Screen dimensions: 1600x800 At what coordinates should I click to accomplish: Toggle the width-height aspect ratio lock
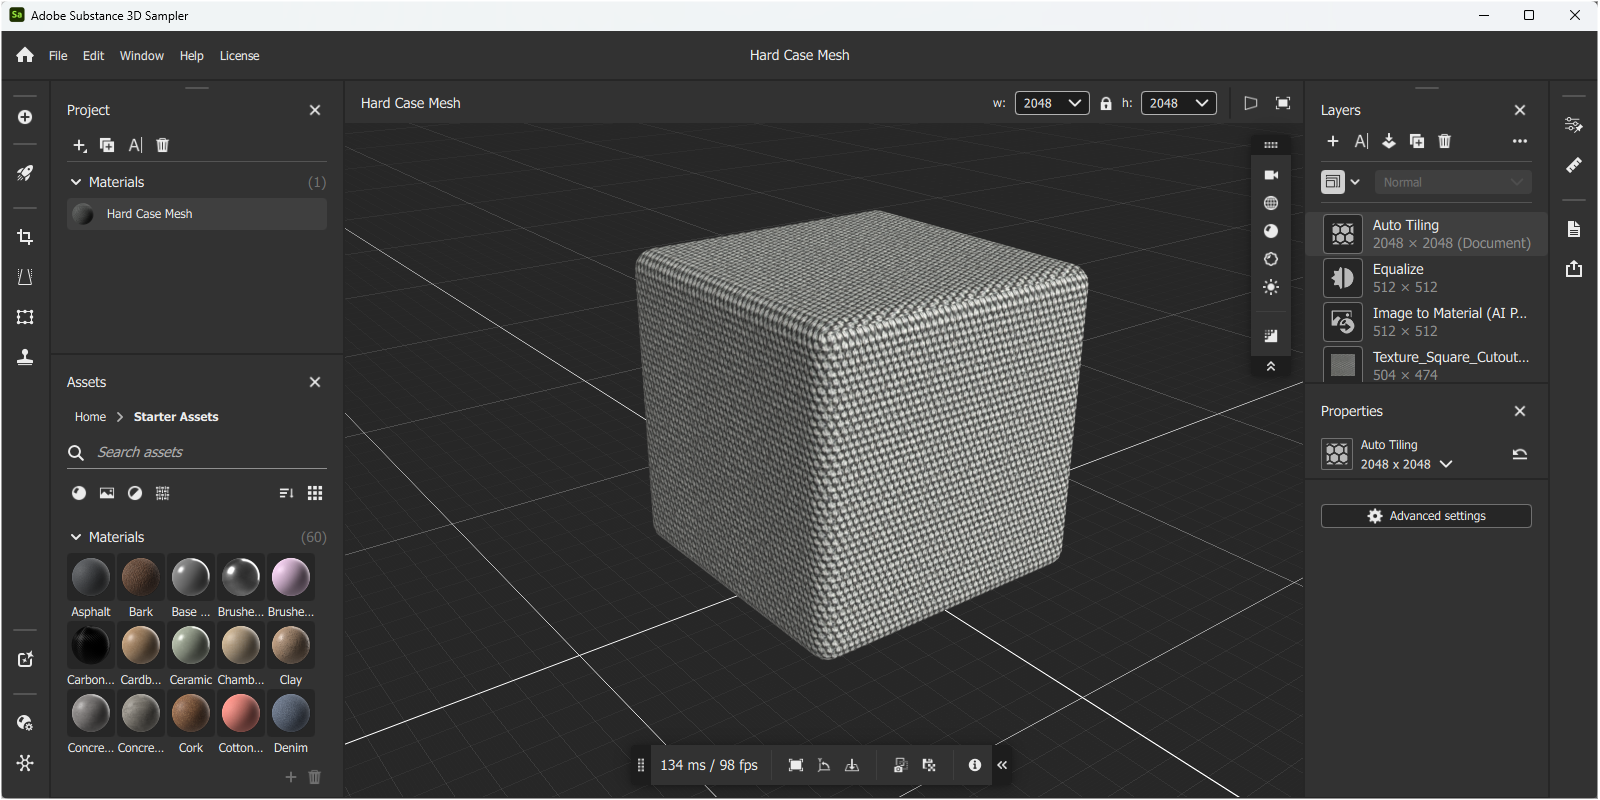[x=1105, y=103]
